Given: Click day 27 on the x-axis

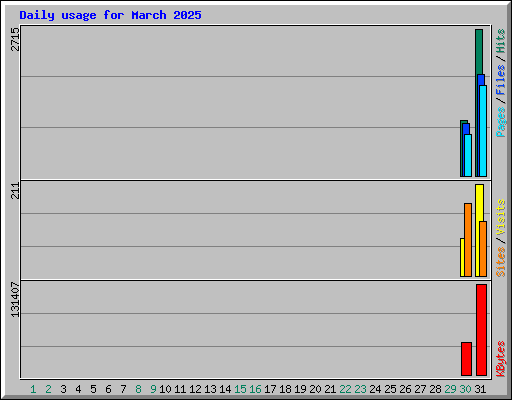Looking at the screenshot, I should point(420,389).
